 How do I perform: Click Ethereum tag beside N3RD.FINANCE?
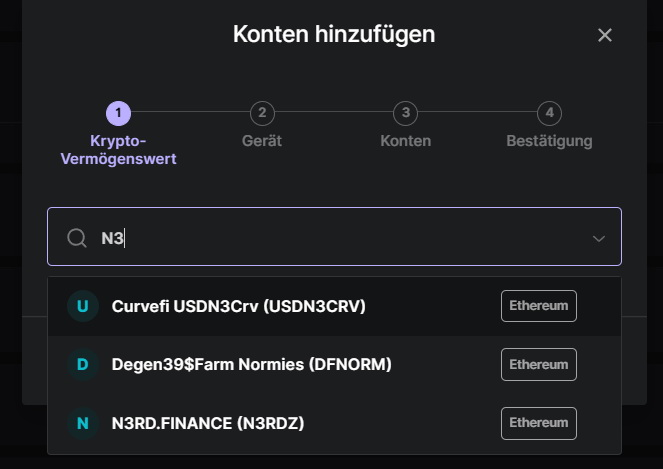(539, 423)
